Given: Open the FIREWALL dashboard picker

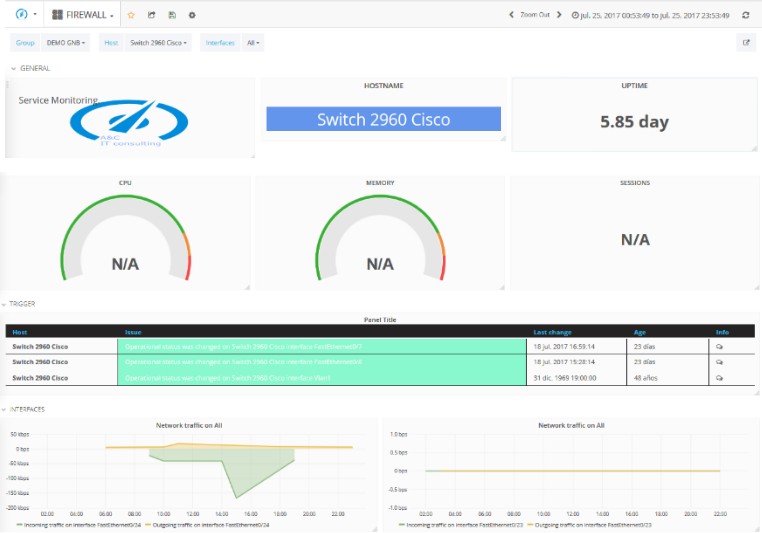Looking at the screenshot, I should click(x=83, y=15).
